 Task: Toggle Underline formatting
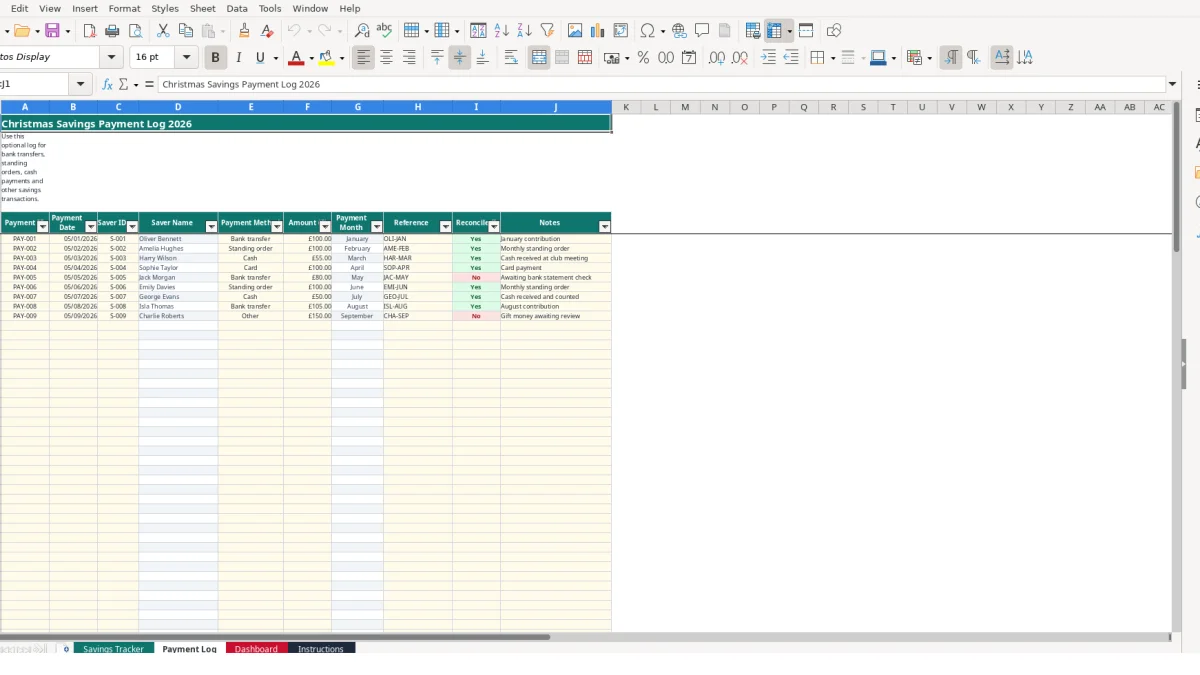coord(261,58)
